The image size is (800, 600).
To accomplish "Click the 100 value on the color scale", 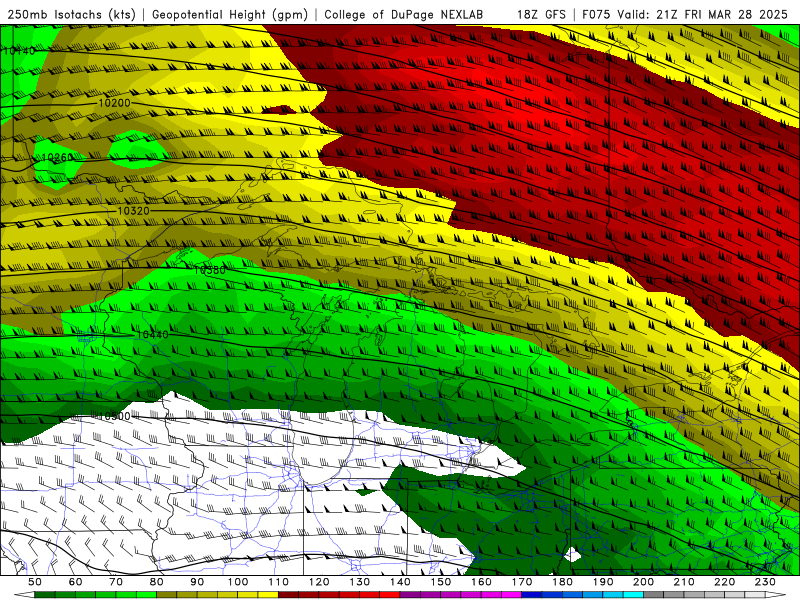I will (x=238, y=582).
